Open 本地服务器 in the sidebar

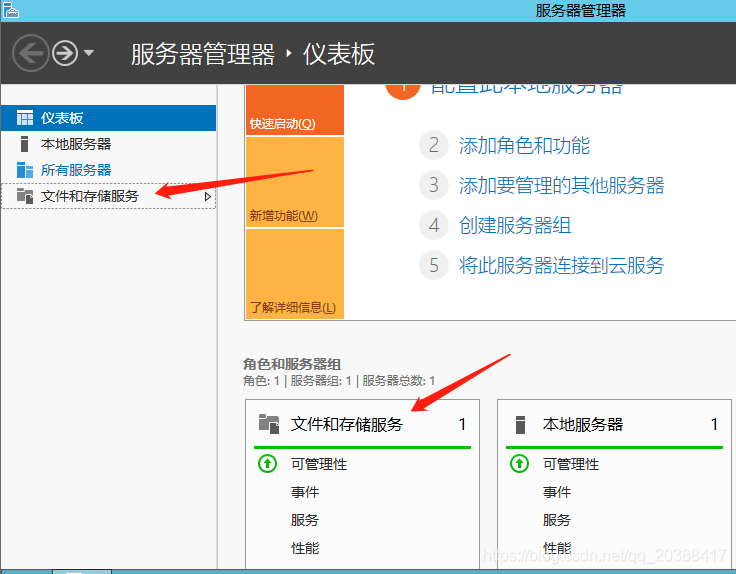tap(75, 144)
